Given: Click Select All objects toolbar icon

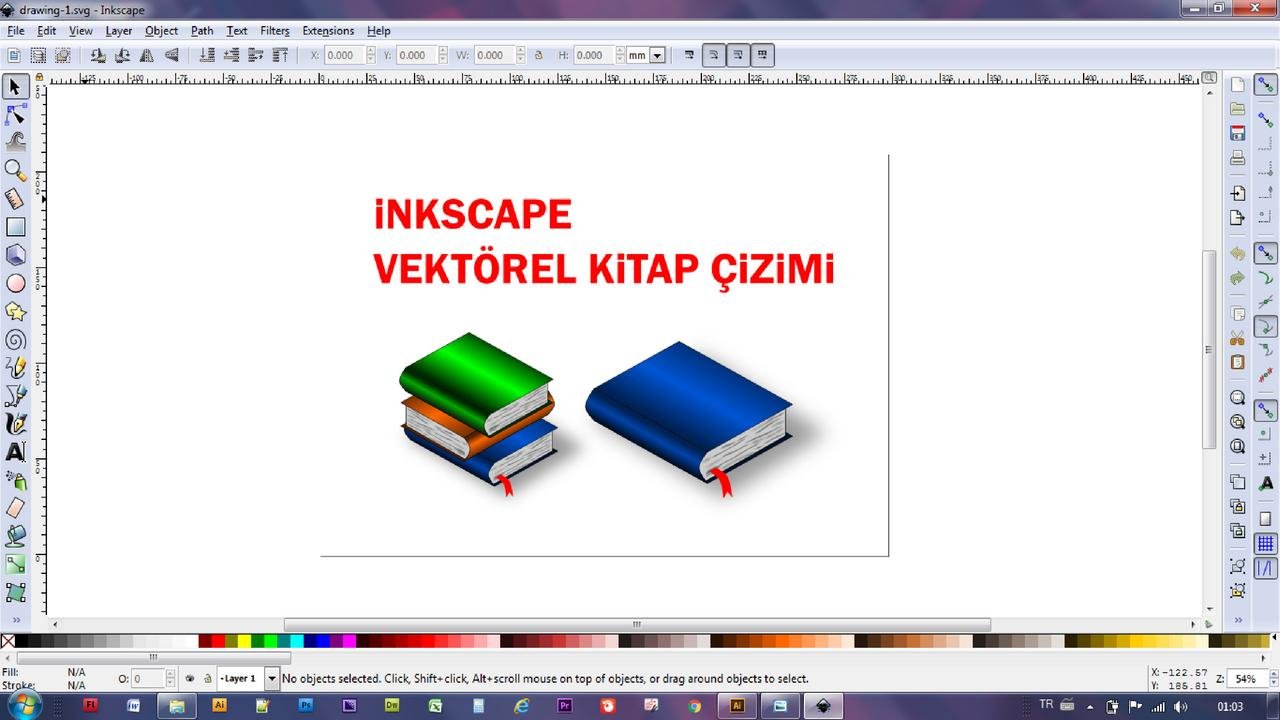Looking at the screenshot, I should point(15,55).
